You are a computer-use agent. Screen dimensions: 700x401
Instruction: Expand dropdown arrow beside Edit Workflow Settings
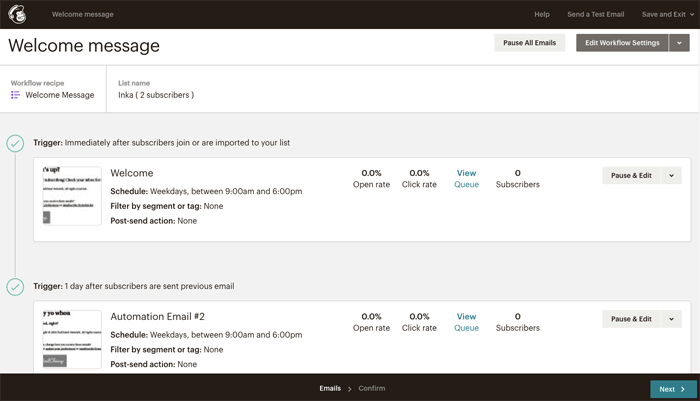[x=679, y=43]
